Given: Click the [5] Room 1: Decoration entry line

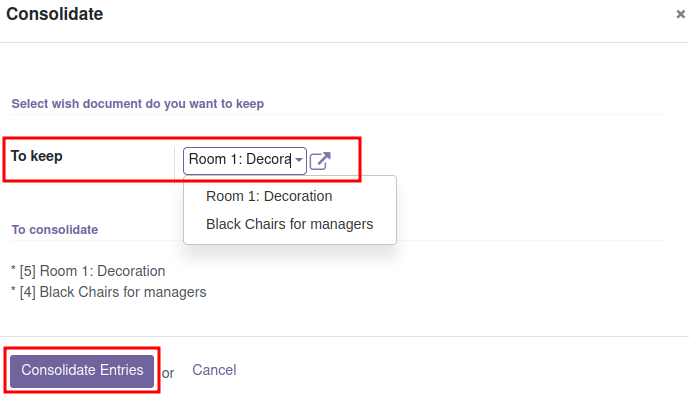Looking at the screenshot, I should (x=88, y=271).
